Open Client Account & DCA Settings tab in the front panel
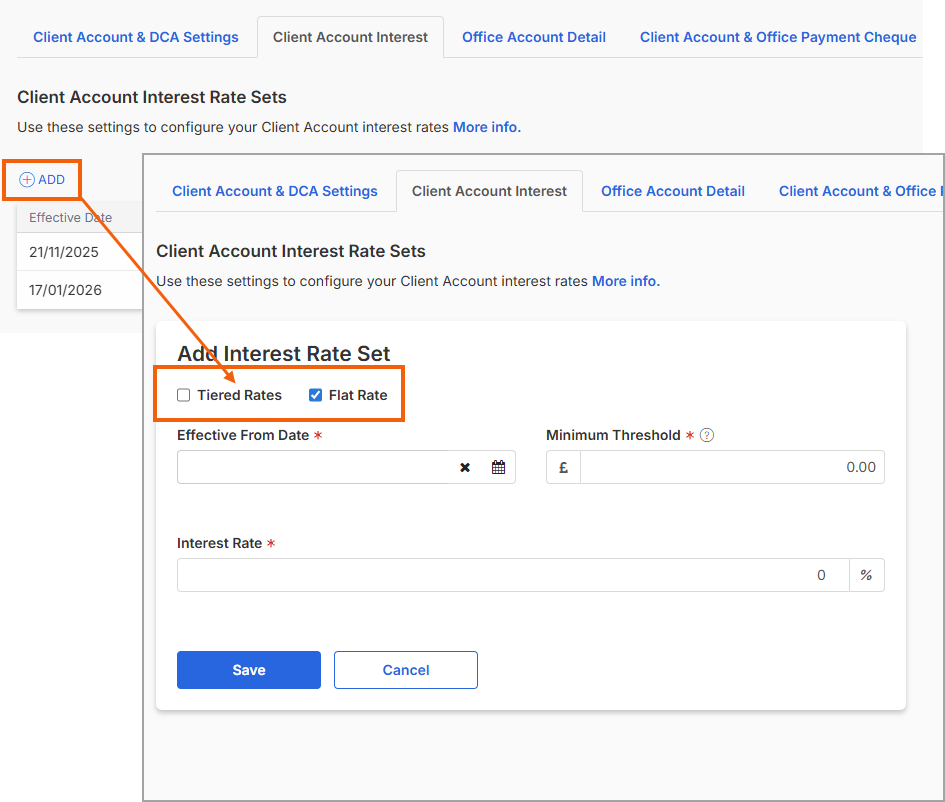 point(275,191)
